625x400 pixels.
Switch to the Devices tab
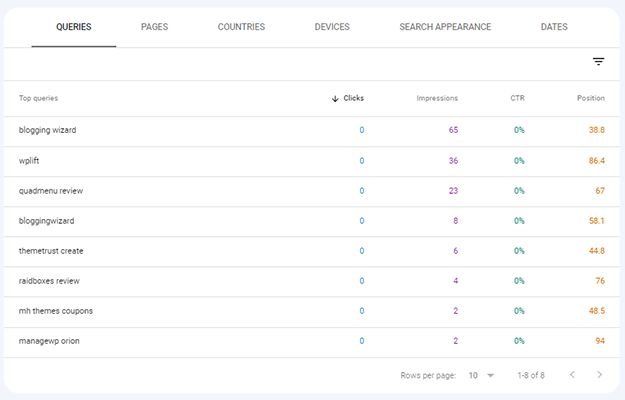(x=332, y=27)
